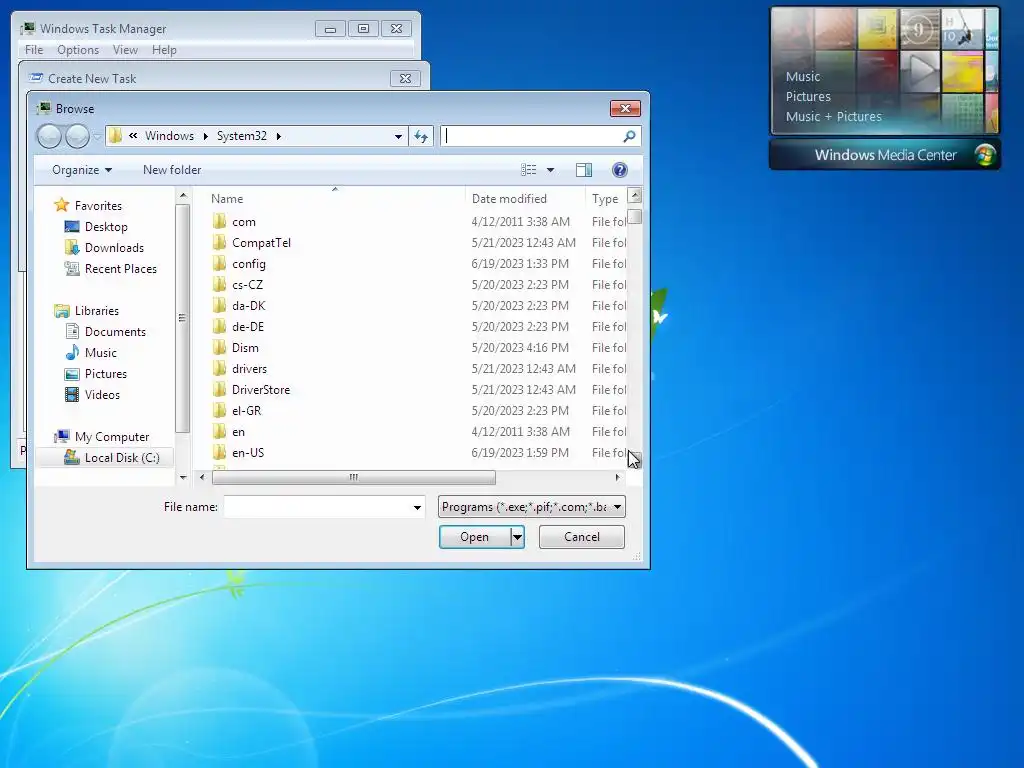
Task: Close the Create New Task dialog
Action: (x=405, y=78)
